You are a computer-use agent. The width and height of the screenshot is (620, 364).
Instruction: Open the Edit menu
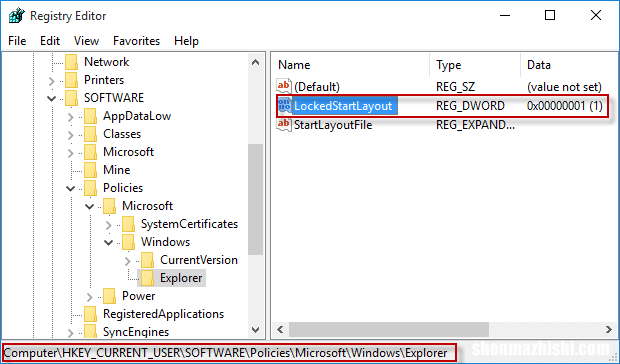[x=50, y=41]
